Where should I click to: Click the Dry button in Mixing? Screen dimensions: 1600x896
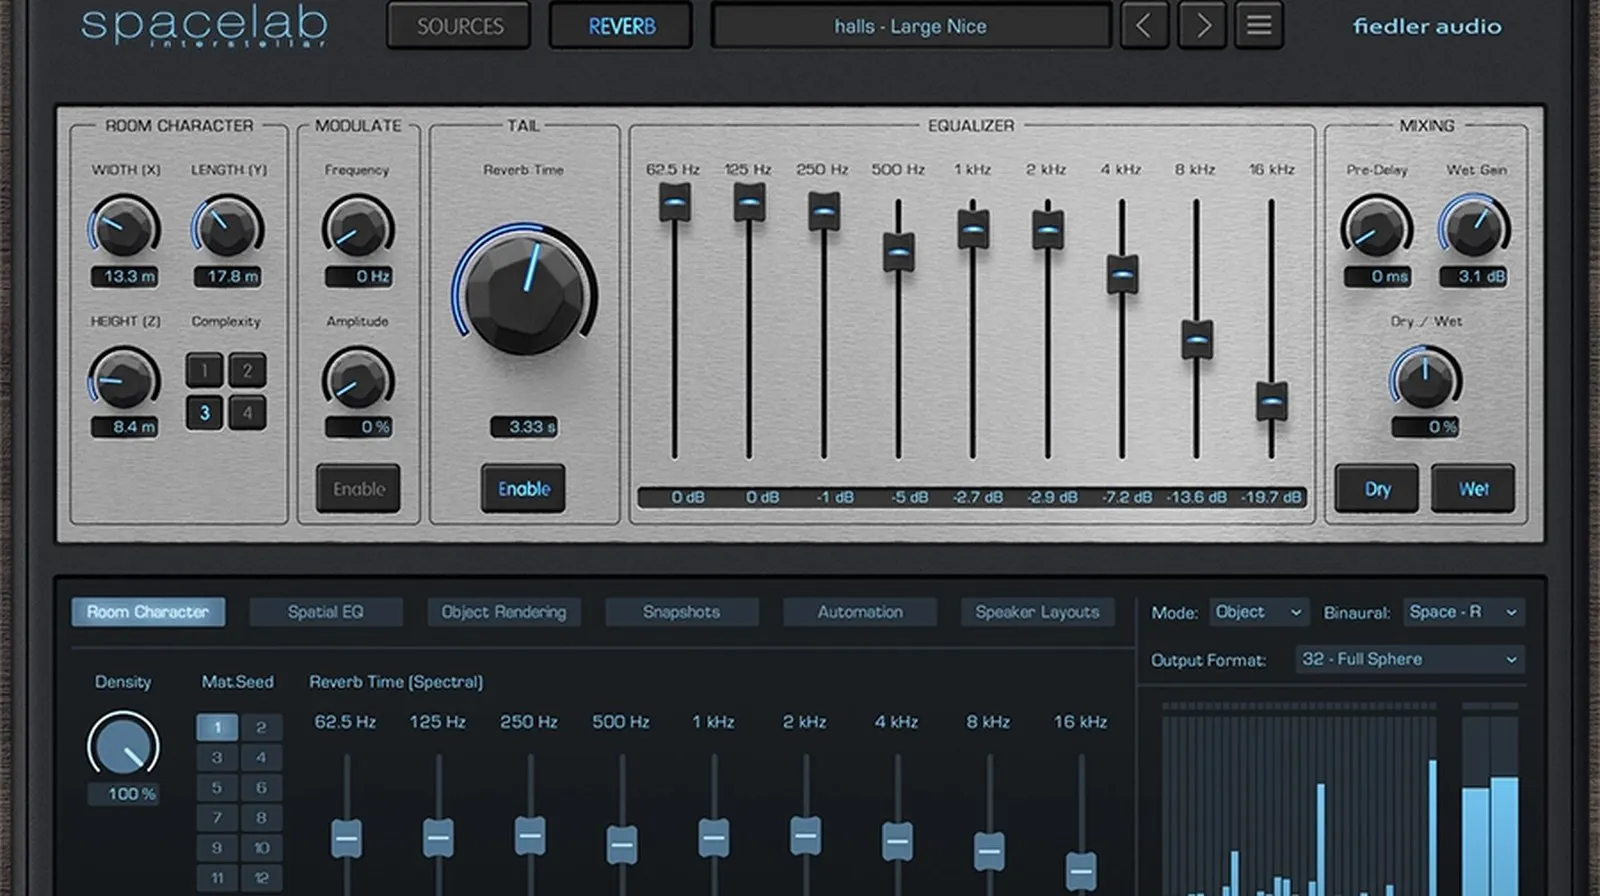coord(1377,489)
